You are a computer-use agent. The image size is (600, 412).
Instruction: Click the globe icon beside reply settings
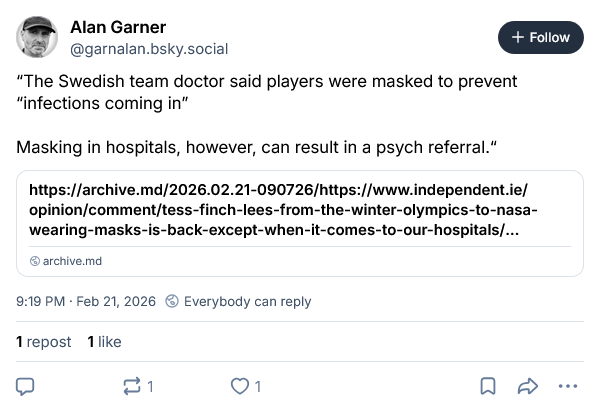[x=172, y=301]
